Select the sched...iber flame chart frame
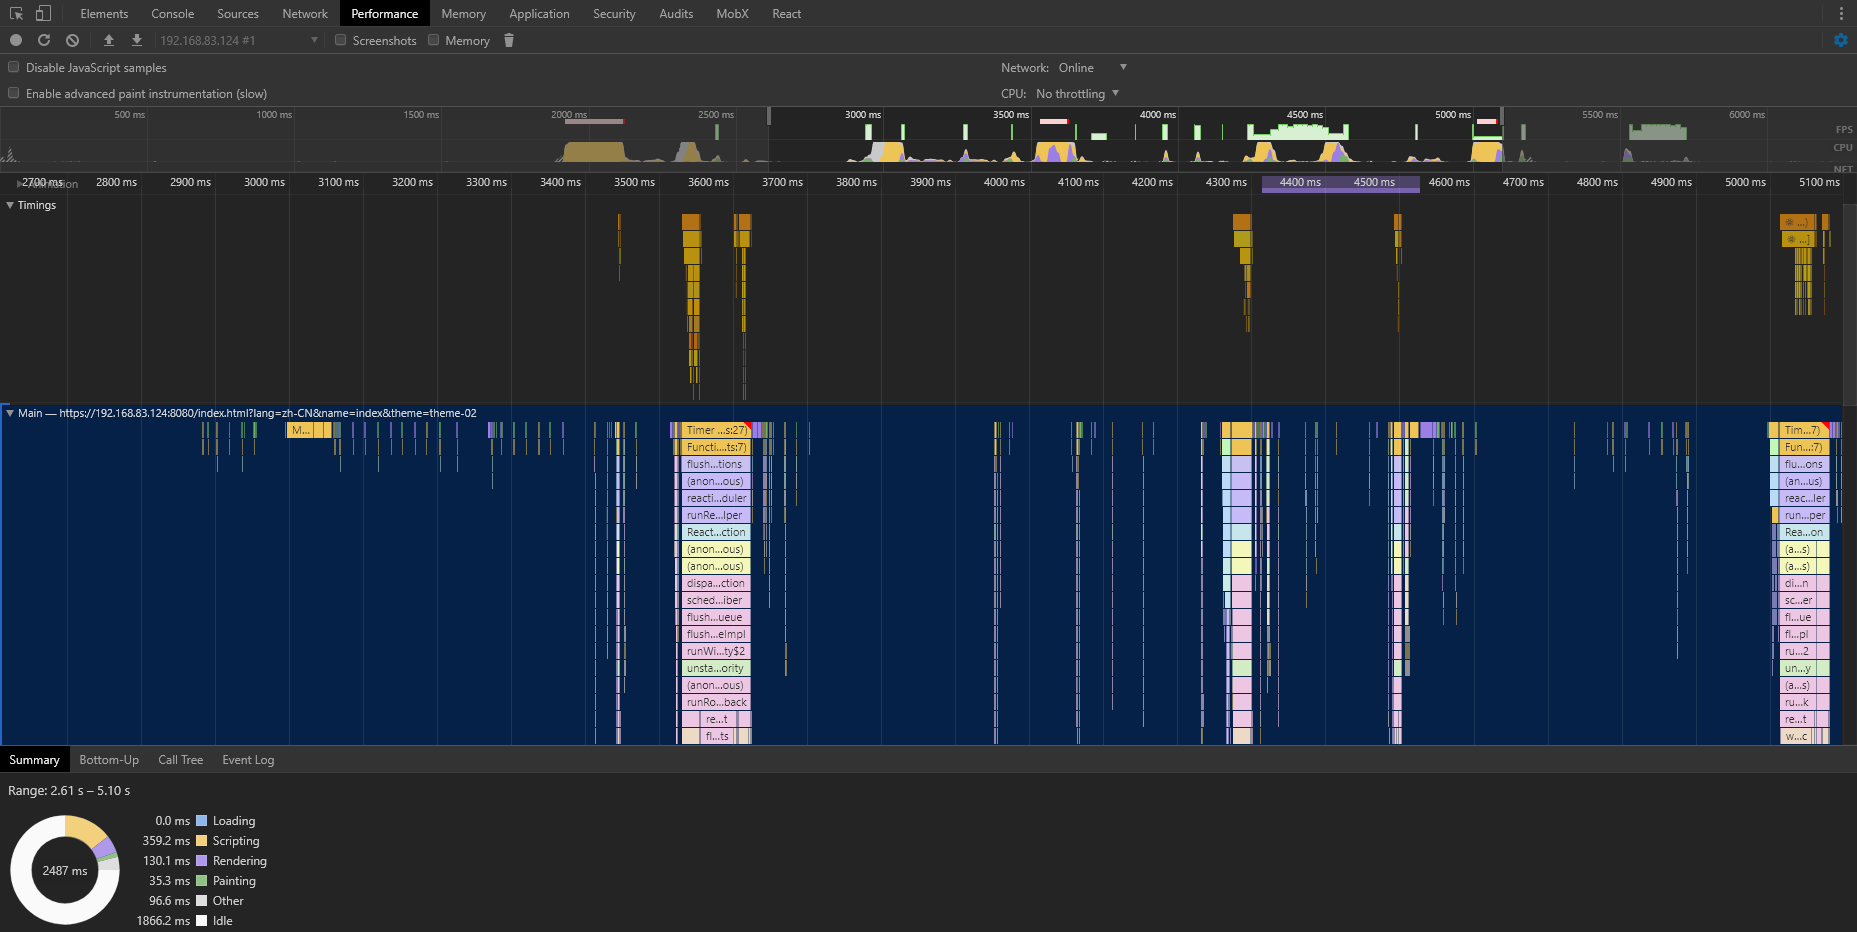Screen dimensions: 1857x932 (716, 600)
